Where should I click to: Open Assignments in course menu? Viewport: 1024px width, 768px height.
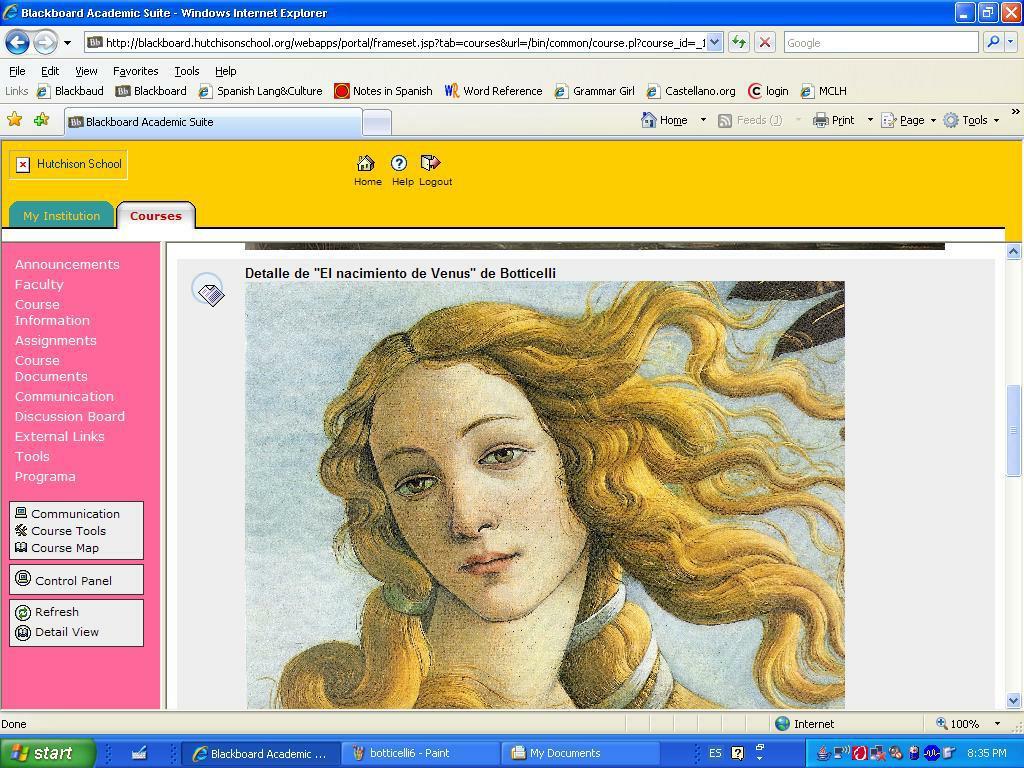(56, 341)
